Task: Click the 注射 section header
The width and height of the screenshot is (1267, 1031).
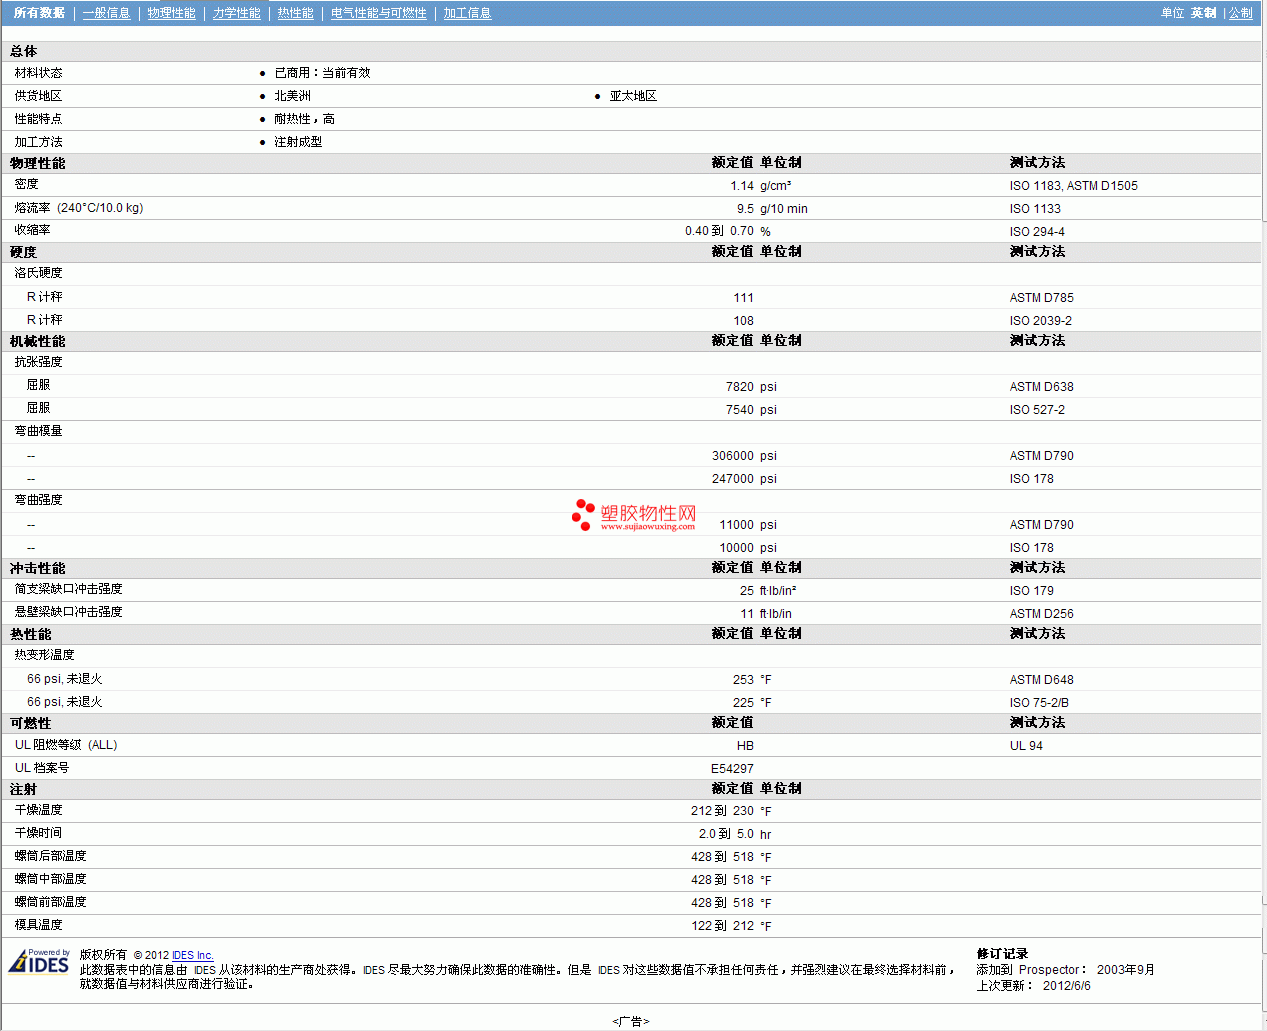Action: pyautogui.click(x=24, y=789)
